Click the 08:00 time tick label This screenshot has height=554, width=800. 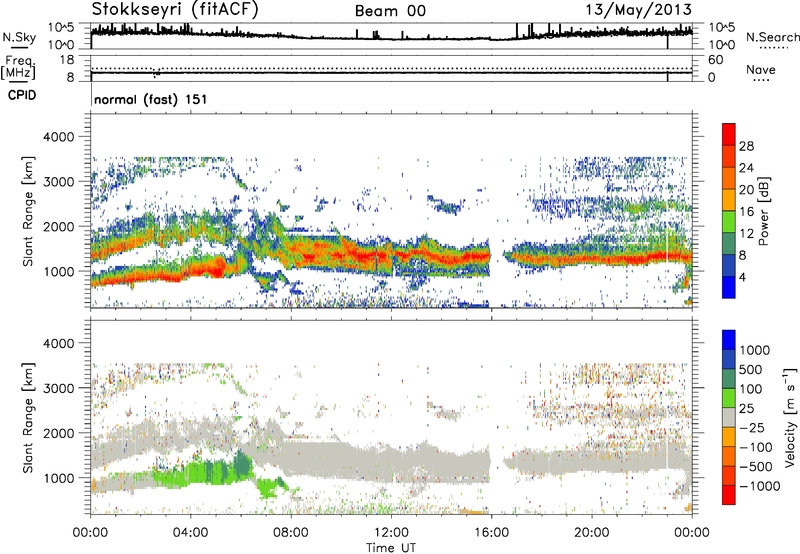(291, 533)
